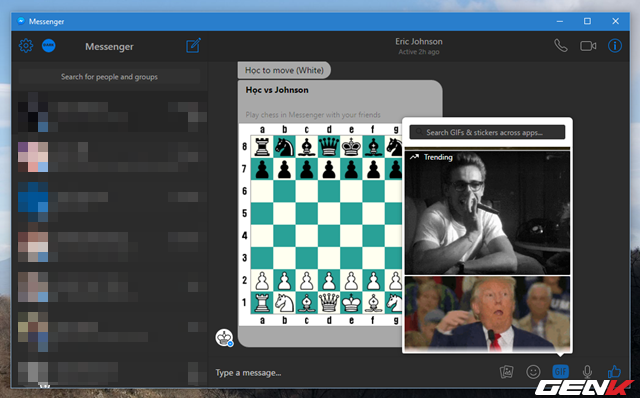Select the black rook on a8
The width and height of the screenshot is (640, 398).
pos(262,147)
